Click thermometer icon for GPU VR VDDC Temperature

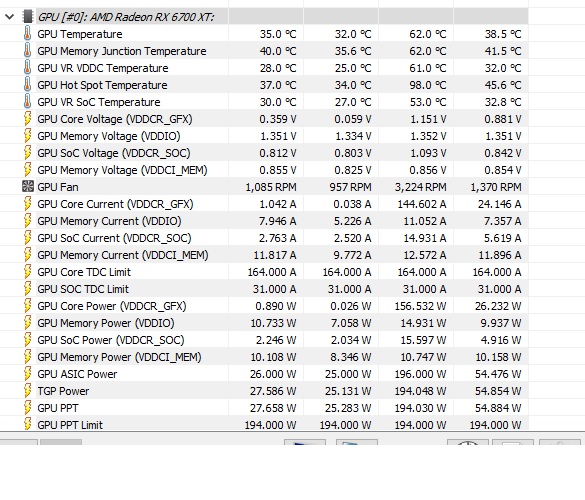[27, 68]
